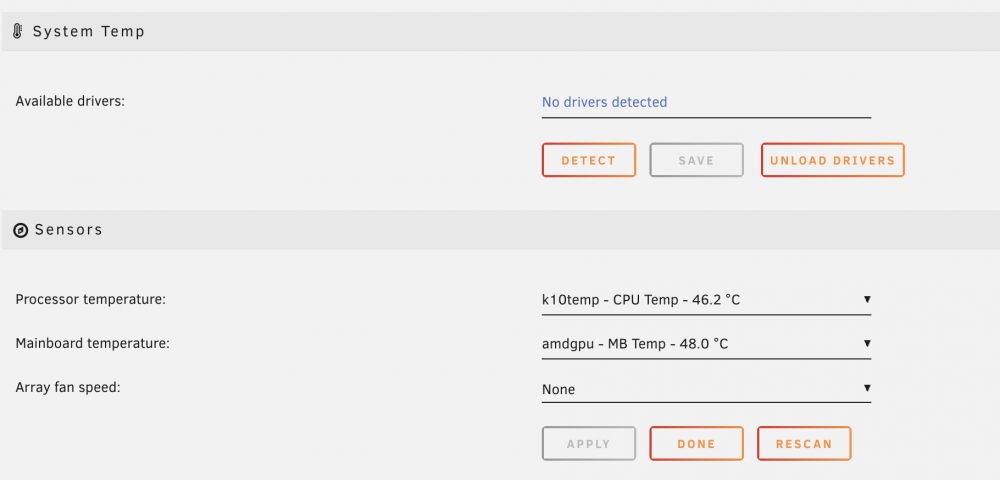Click the No drivers detected field

(x=706, y=103)
